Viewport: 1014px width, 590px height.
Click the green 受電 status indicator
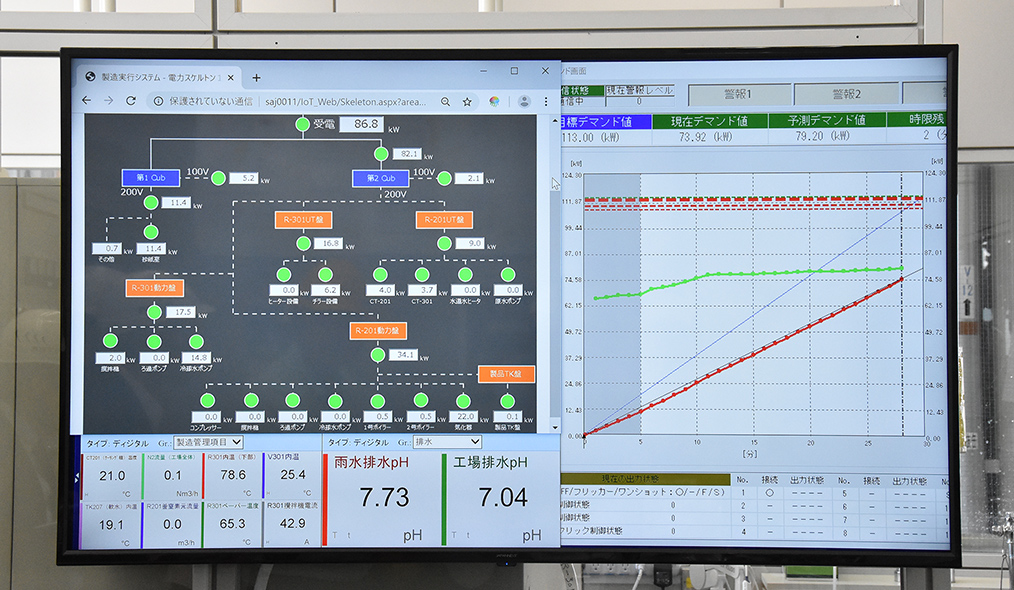pyautogui.click(x=303, y=124)
